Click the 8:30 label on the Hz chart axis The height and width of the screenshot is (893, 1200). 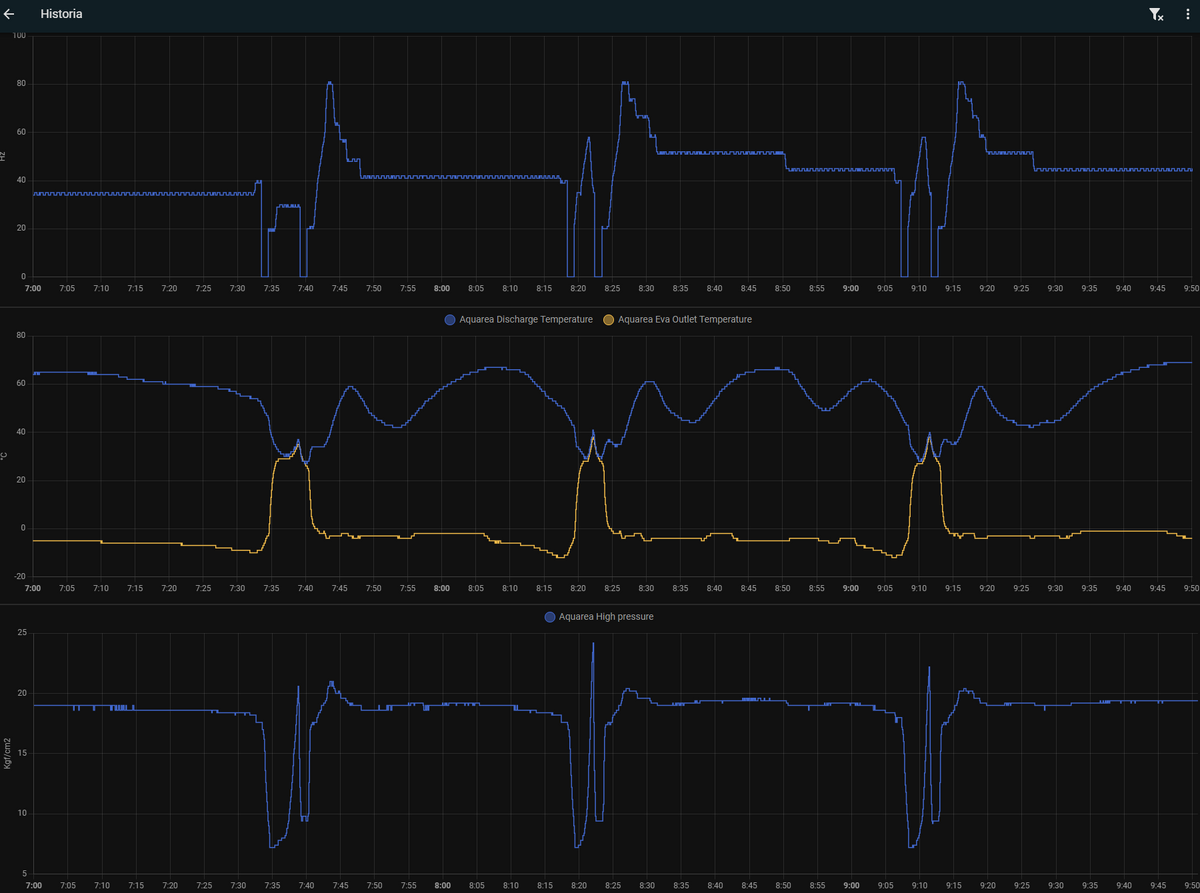(x=646, y=289)
